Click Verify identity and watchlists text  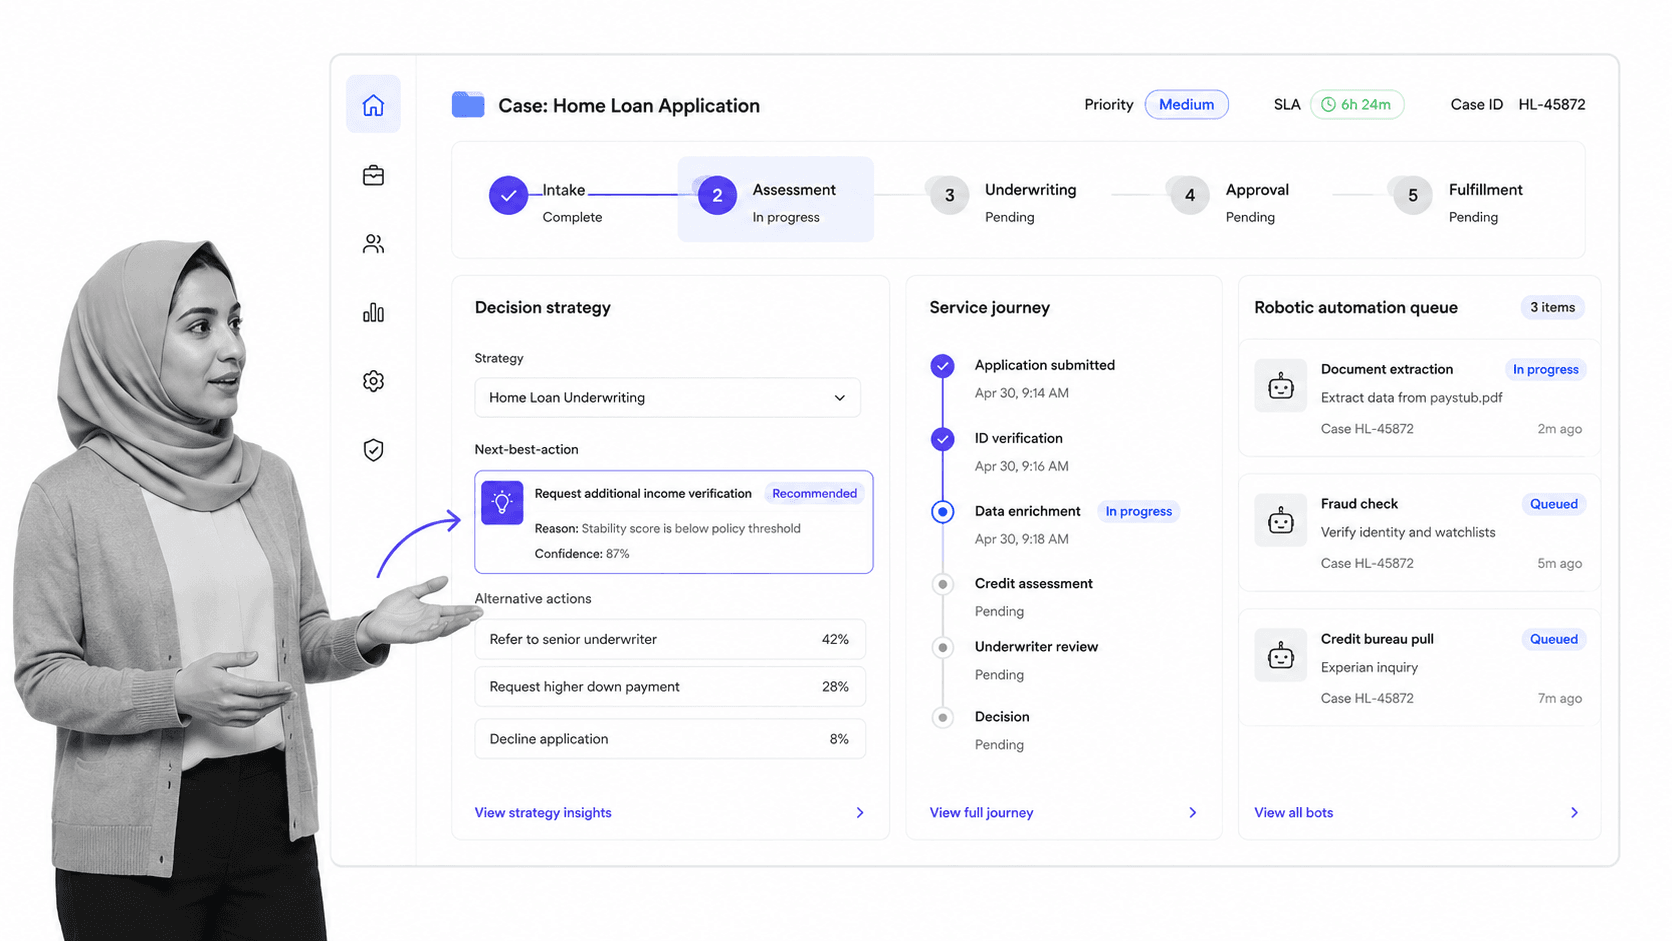pyautogui.click(x=1408, y=532)
